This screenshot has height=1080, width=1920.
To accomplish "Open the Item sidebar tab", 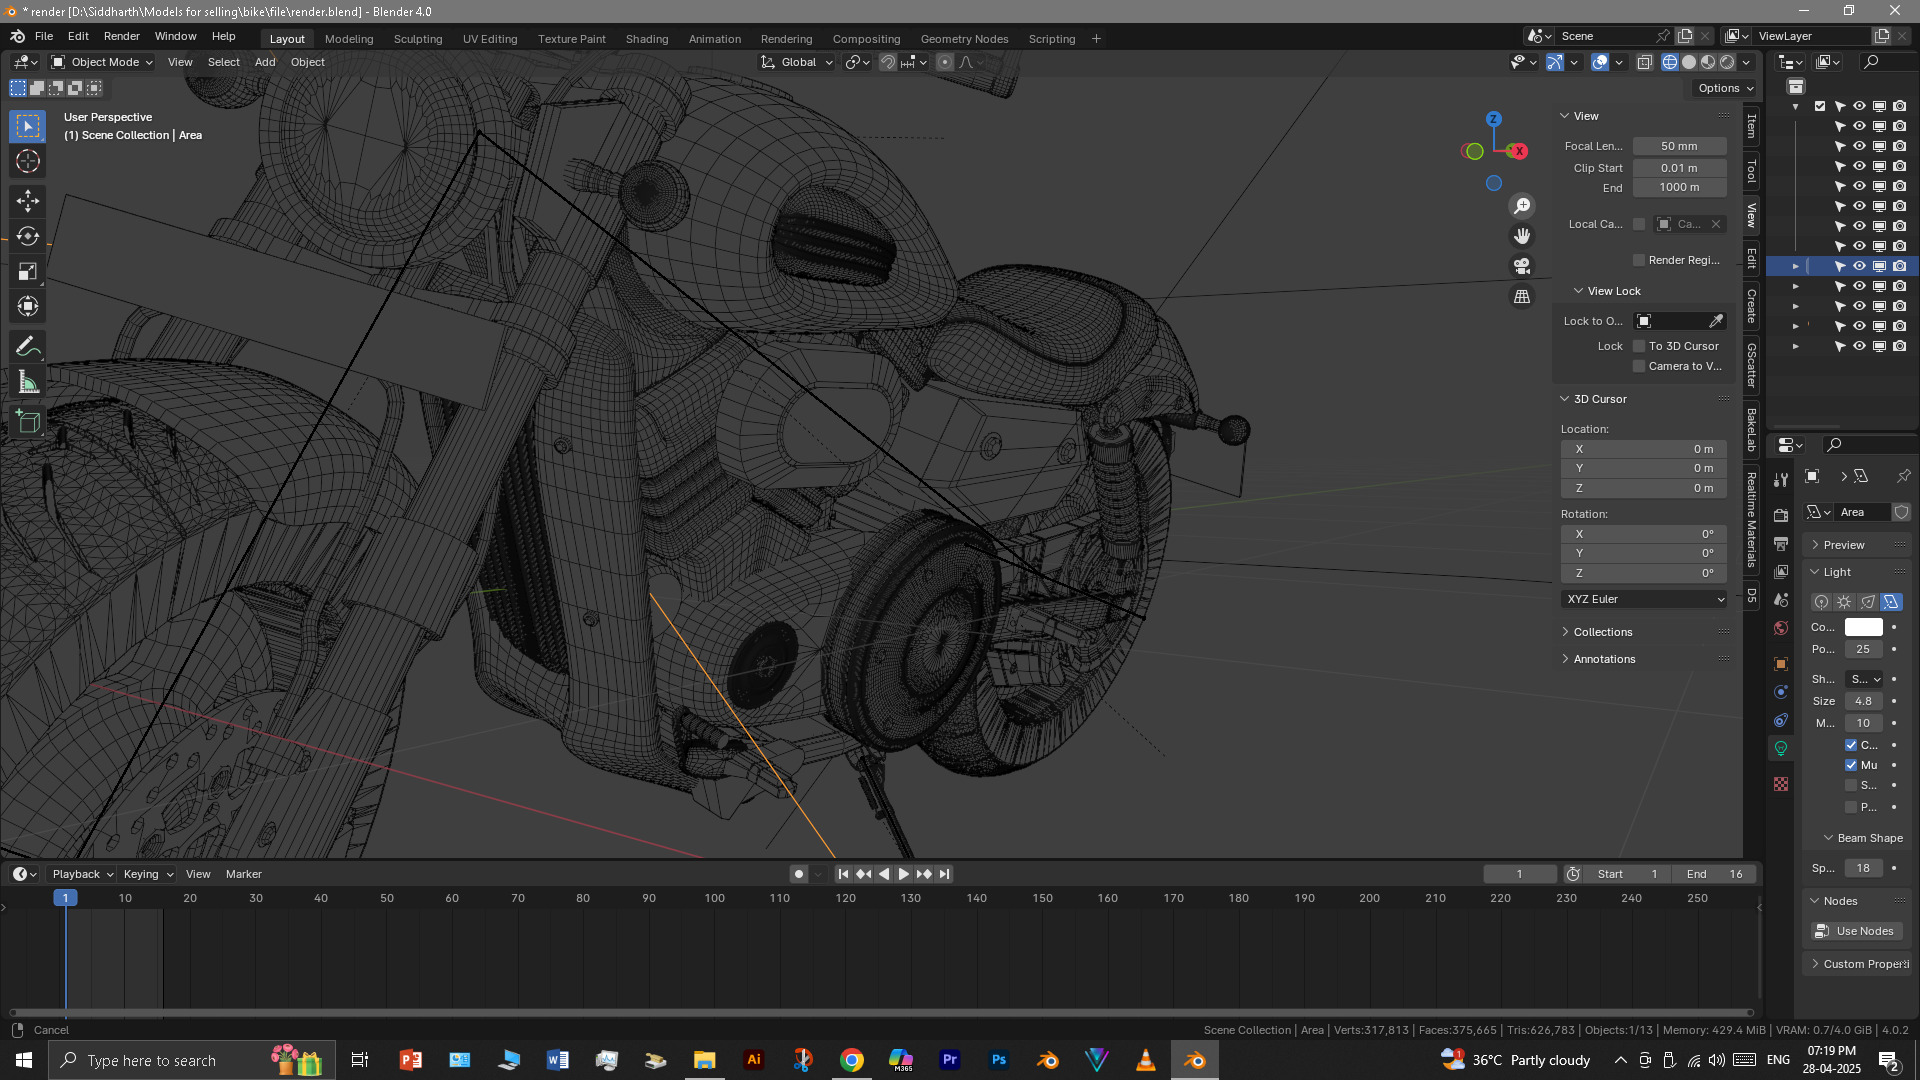I will (1751, 126).
